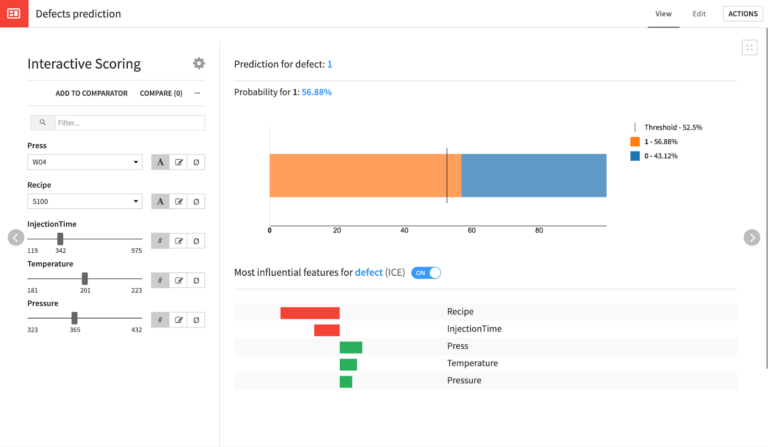Click the green Press influence bar

(351, 347)
